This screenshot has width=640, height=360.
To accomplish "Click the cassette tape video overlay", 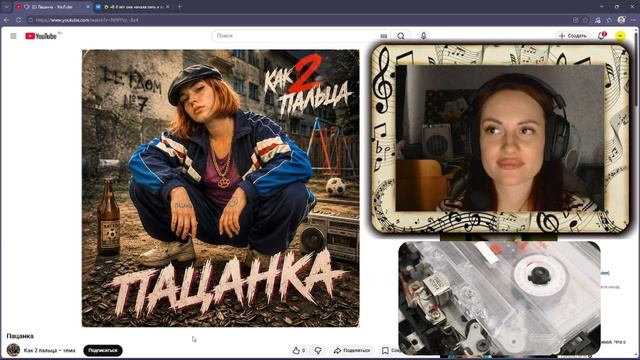I will (499, 298).
